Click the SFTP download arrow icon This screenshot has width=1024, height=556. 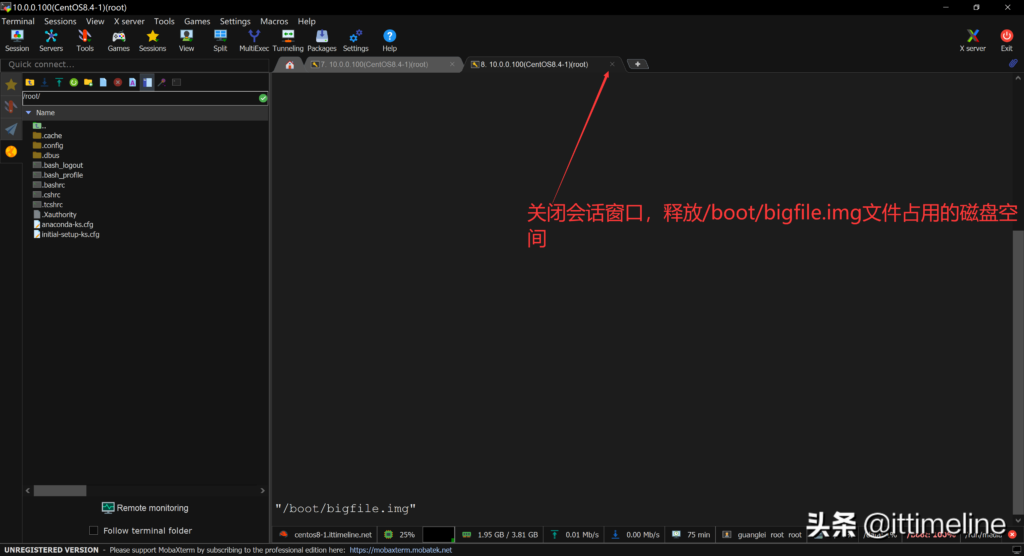(44, 82)
